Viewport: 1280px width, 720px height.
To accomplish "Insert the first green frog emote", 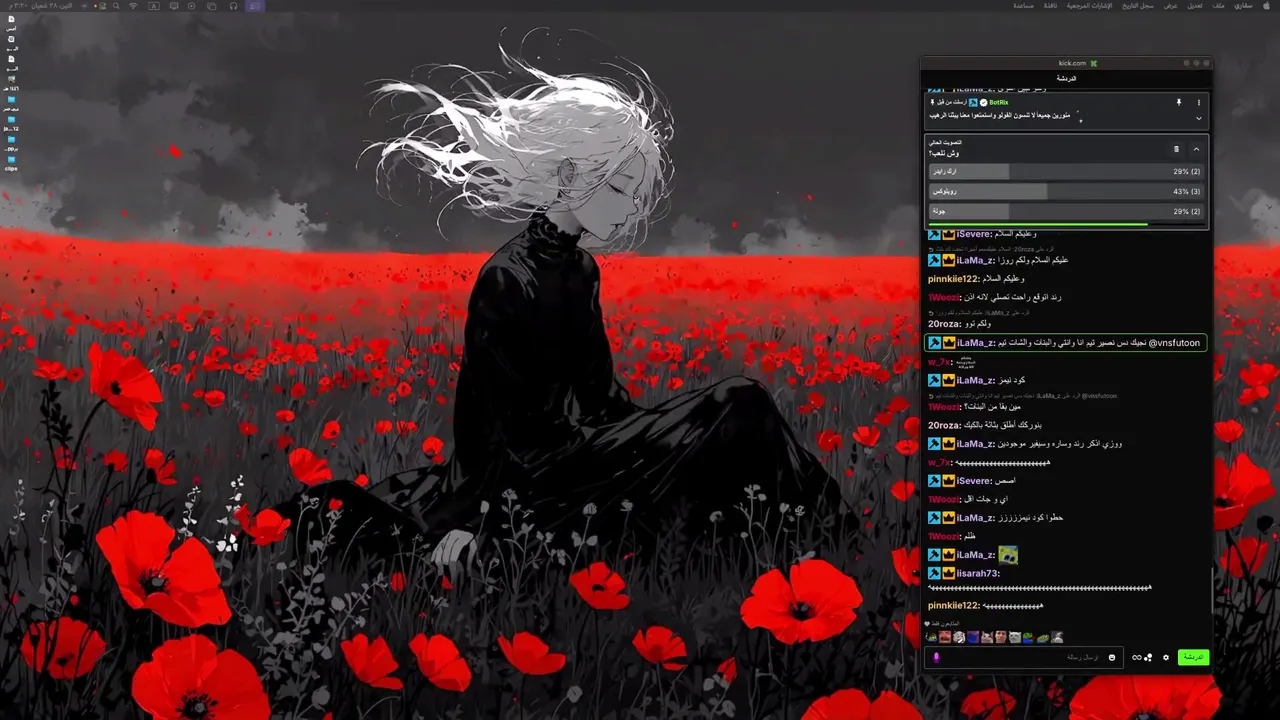I will [932, 637].
